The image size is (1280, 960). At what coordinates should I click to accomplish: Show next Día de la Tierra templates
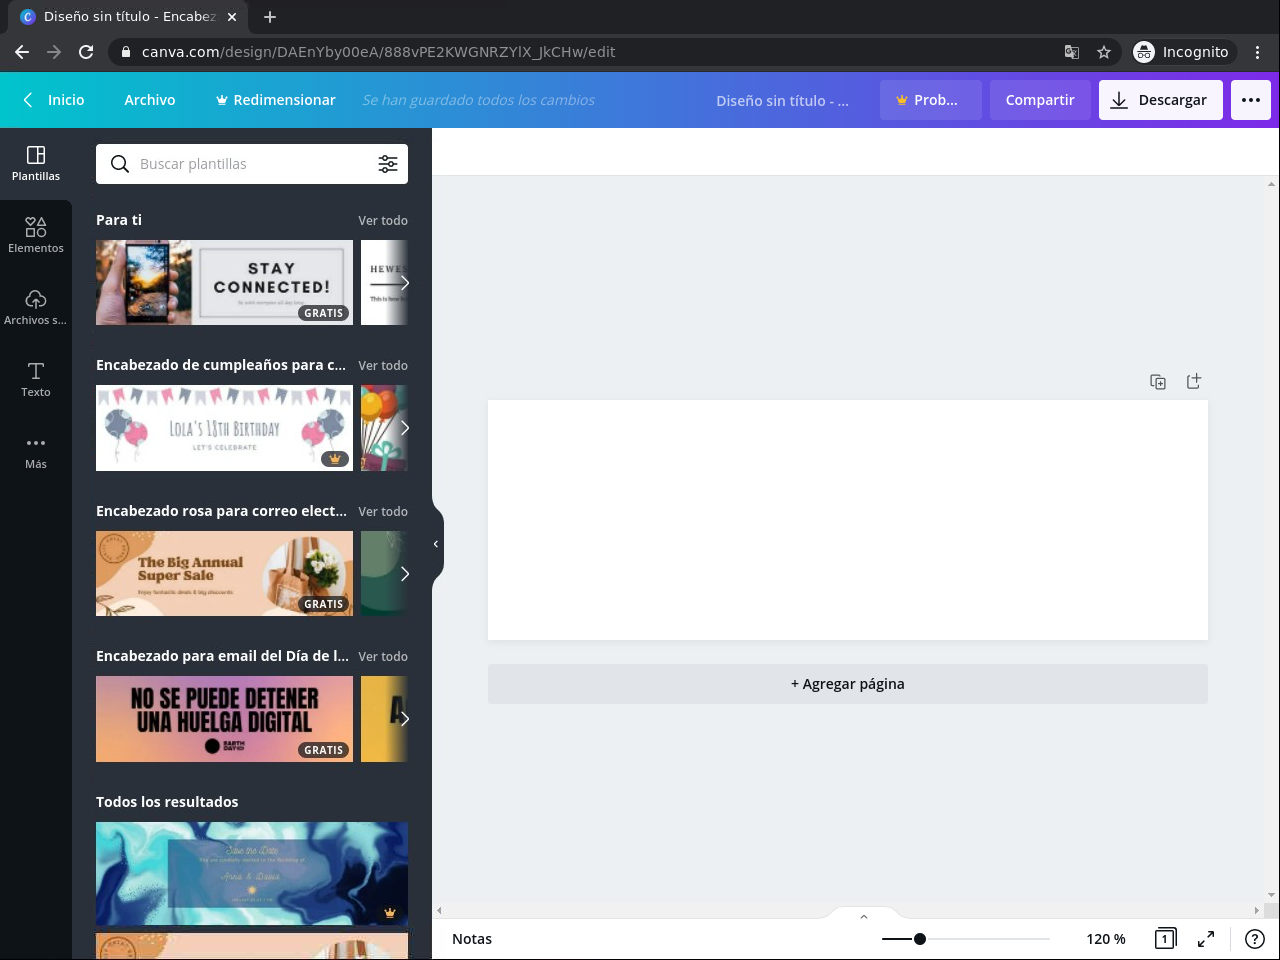(404, 719)
